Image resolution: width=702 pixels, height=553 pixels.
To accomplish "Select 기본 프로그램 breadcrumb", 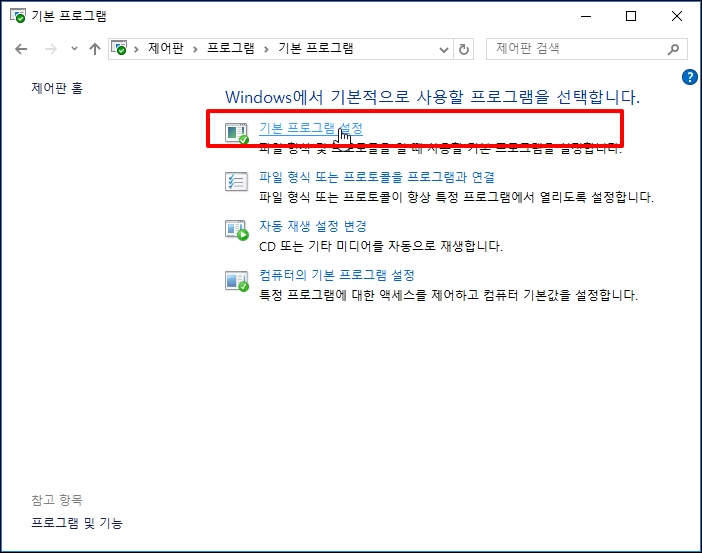I will tap(316, 48).
